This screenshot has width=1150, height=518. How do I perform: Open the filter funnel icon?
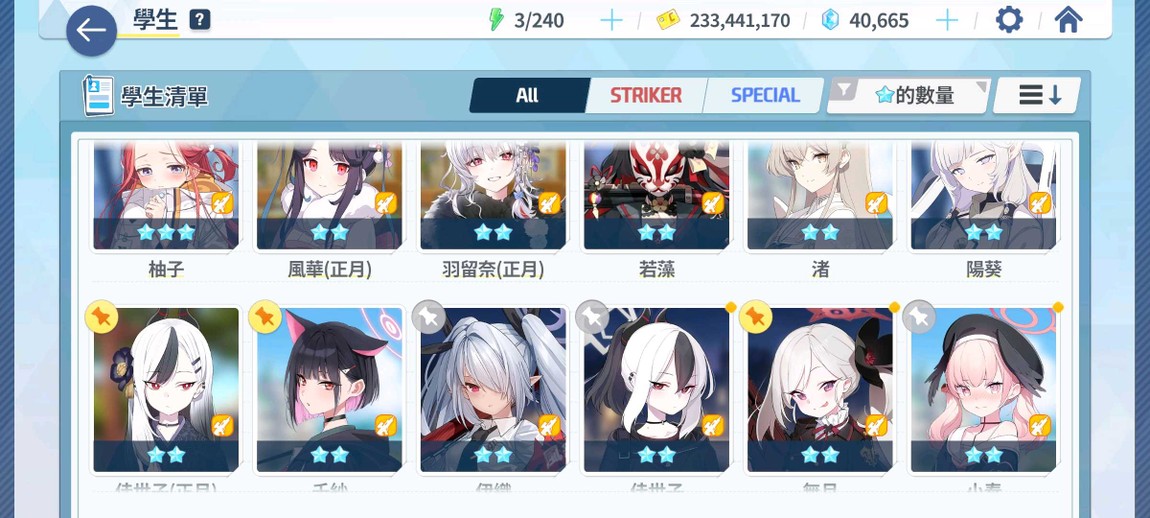pos(845,91)
